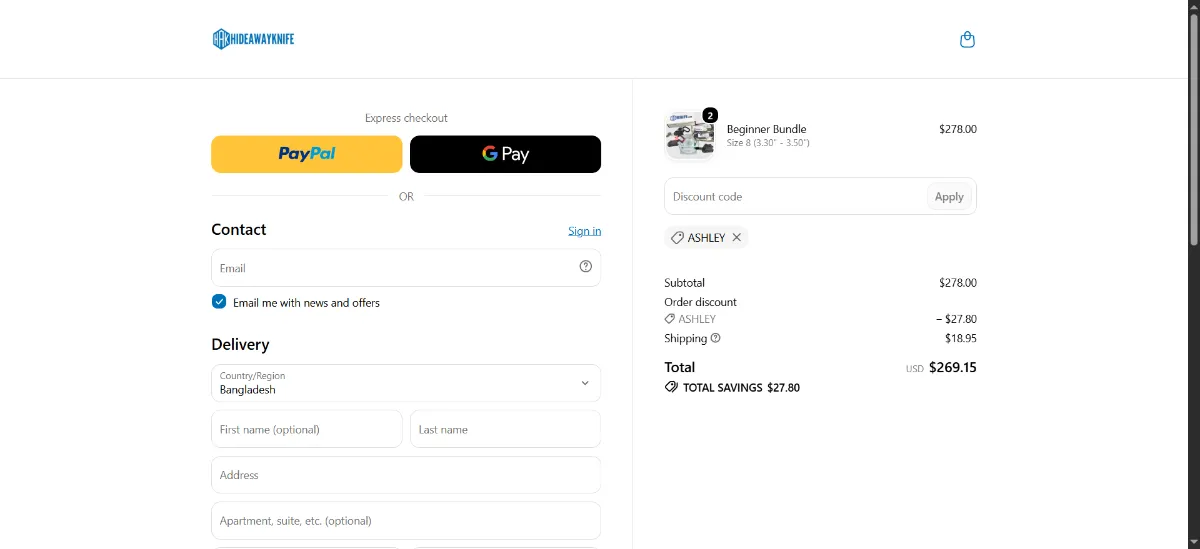Click the email help question mark icon
Image resolution: width=1200 pixels, height=549 pixels.
[586, 267]
